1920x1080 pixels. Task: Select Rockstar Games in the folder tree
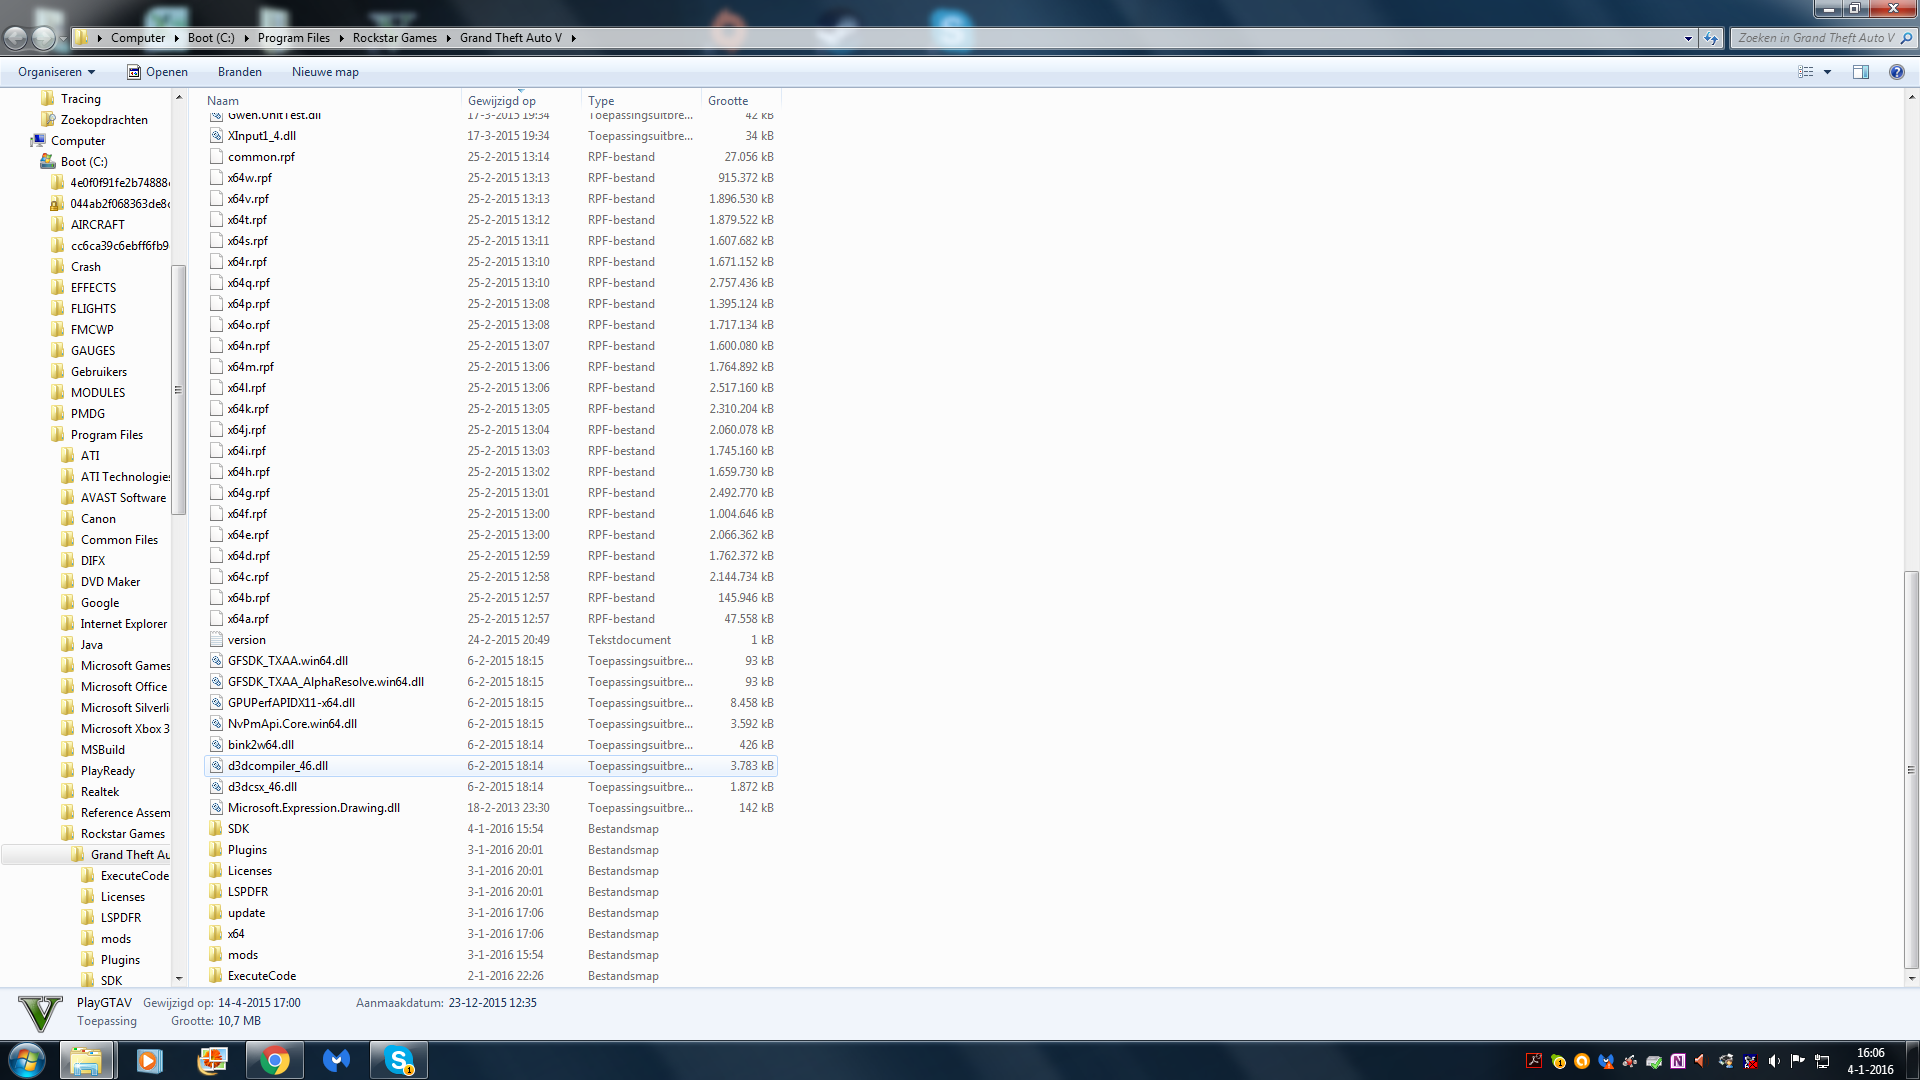[122, 834]
